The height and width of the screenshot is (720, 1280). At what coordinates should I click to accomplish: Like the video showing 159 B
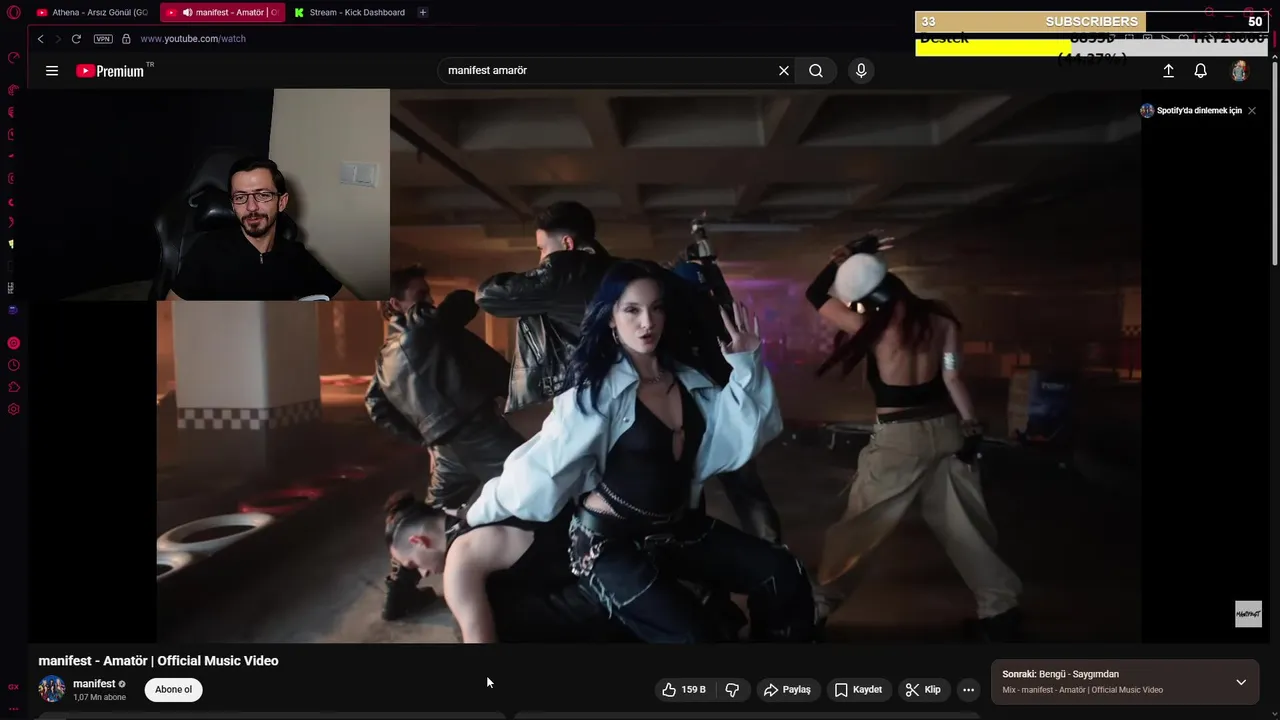click(685, 690)
